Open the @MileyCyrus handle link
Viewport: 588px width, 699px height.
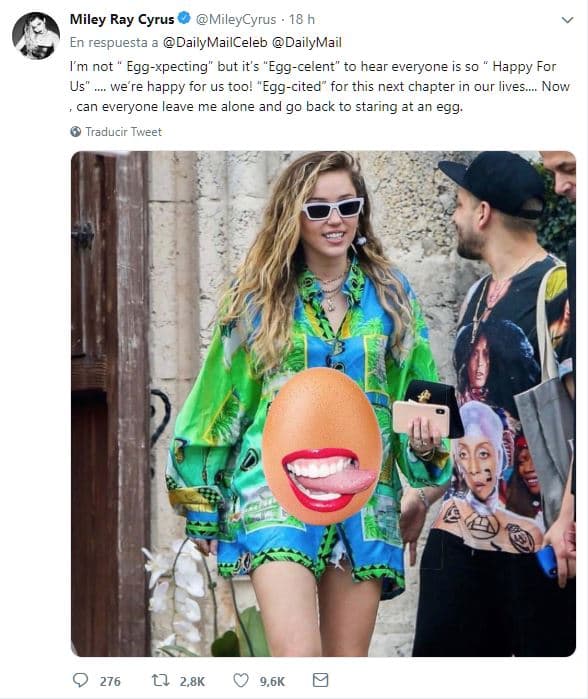(236, 20)
